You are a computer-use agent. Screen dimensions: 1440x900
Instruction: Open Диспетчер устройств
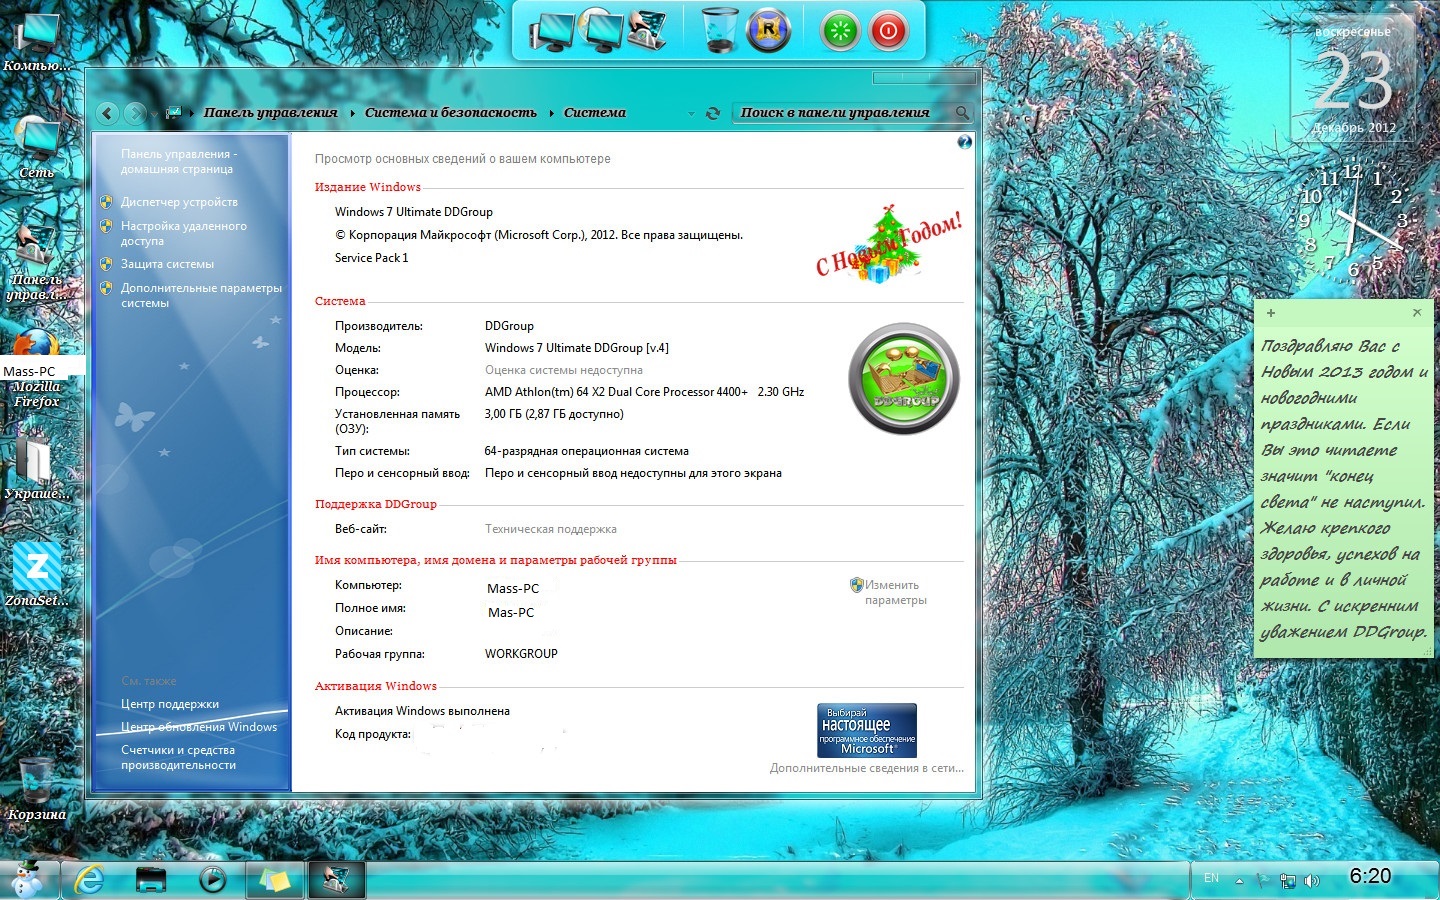click(179, 202)
